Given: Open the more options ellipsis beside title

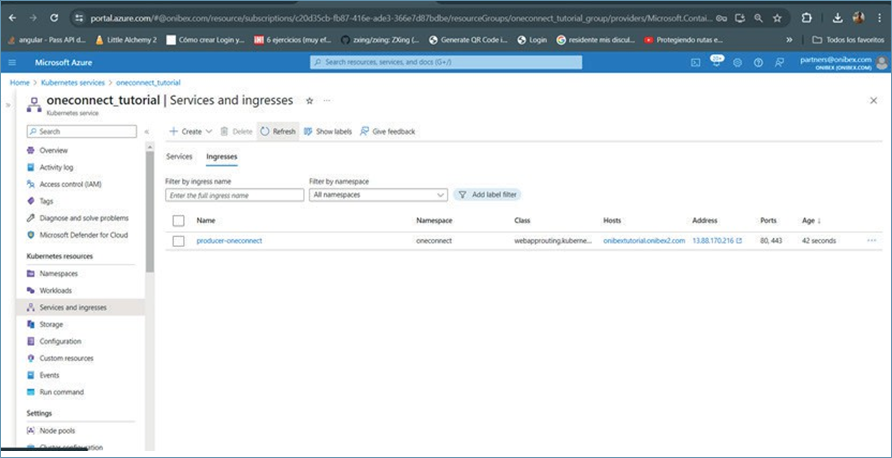Looking at the screenshot, I should (x=327, y=101).
